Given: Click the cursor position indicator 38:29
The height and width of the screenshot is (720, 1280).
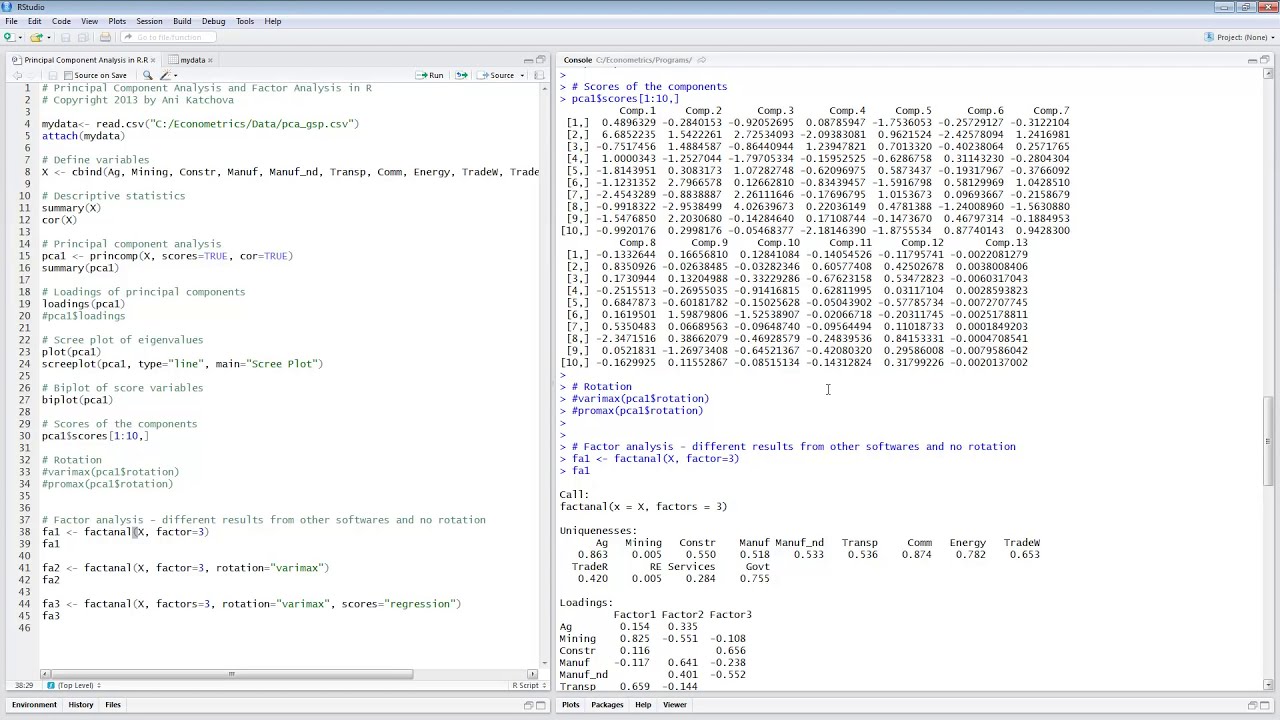Looking at the screenshot, I should click(x=23, y=686).
